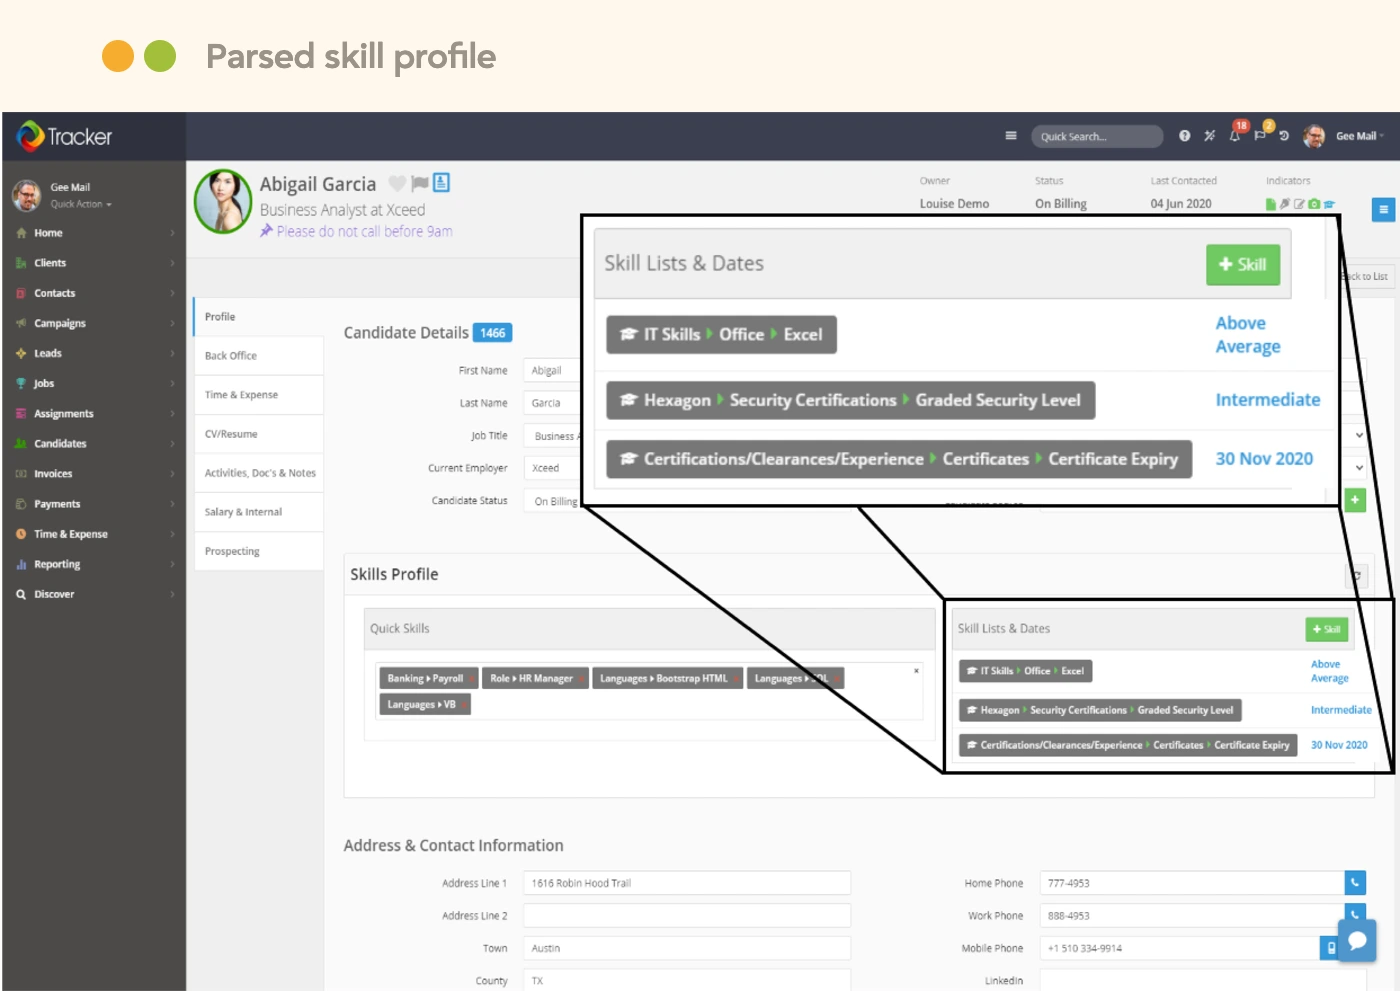Click the green camera indicator icon
Screen dimensions: 1400x991
(1314, 204)
